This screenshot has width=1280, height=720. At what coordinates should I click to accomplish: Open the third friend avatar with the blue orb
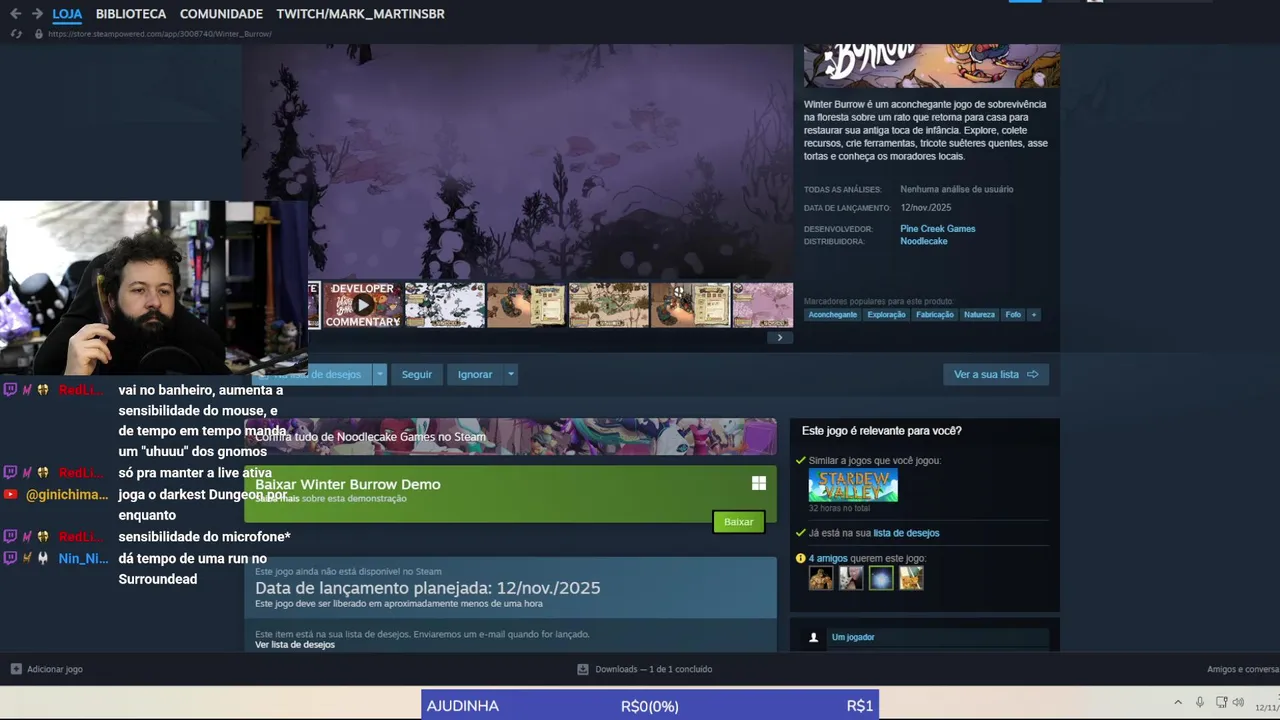pos(881,578)
